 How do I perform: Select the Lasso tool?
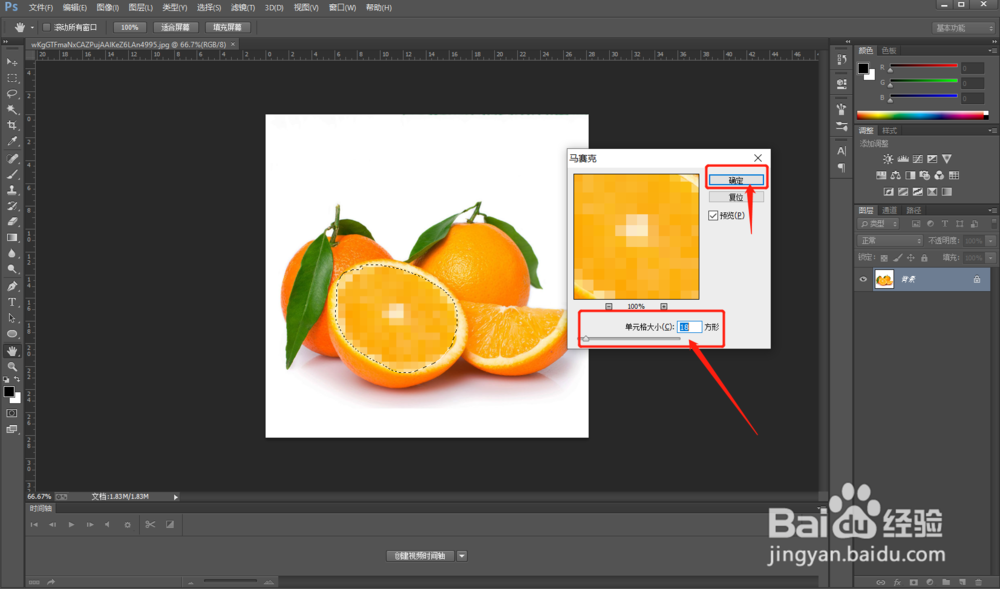11,94
